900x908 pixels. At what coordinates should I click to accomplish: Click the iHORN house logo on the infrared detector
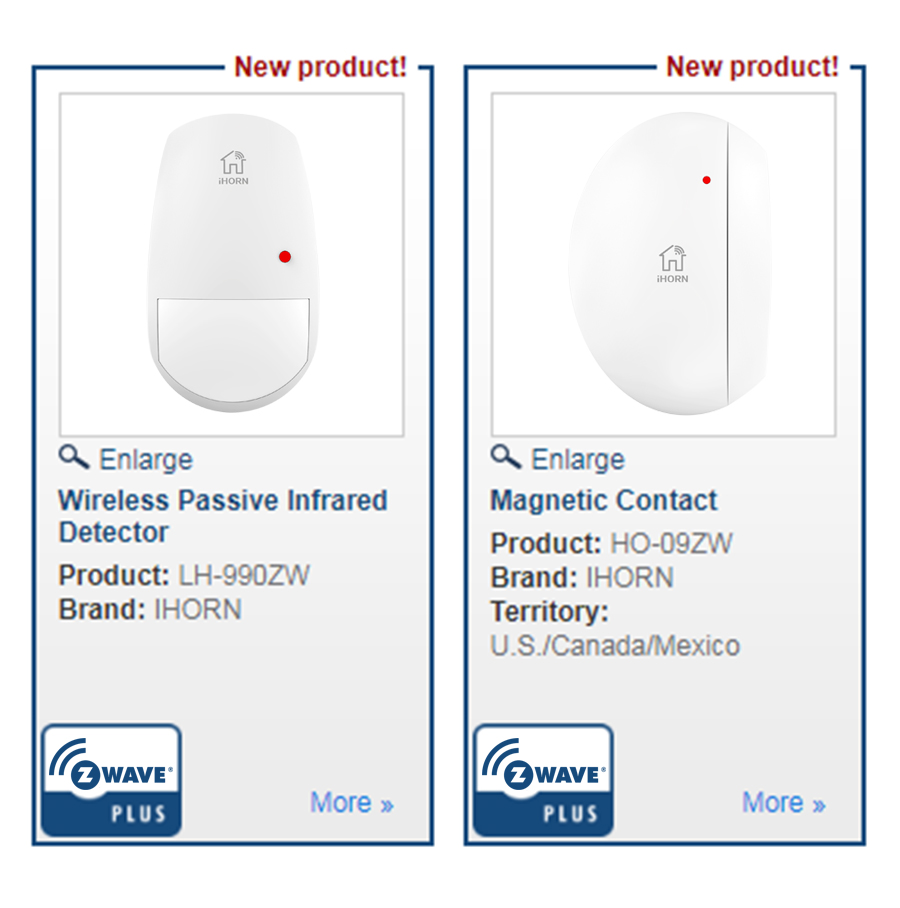tap(233, 167)
